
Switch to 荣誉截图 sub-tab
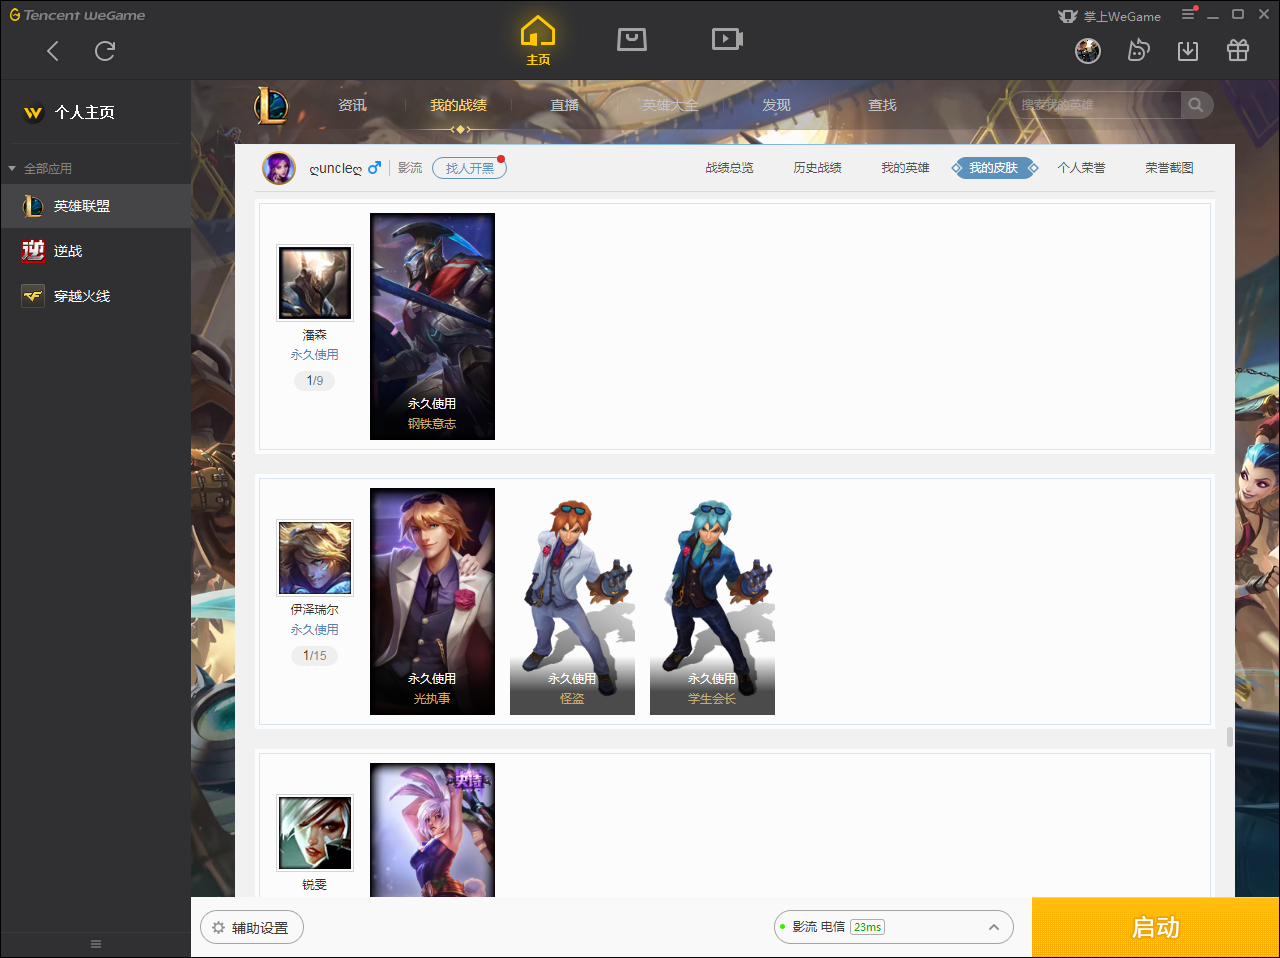point(1169,168)
